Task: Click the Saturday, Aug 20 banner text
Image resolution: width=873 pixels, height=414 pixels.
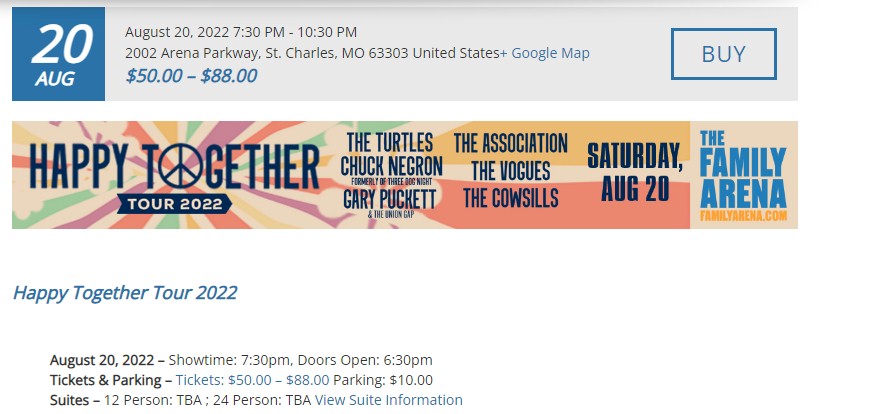Action: (634, 173)
